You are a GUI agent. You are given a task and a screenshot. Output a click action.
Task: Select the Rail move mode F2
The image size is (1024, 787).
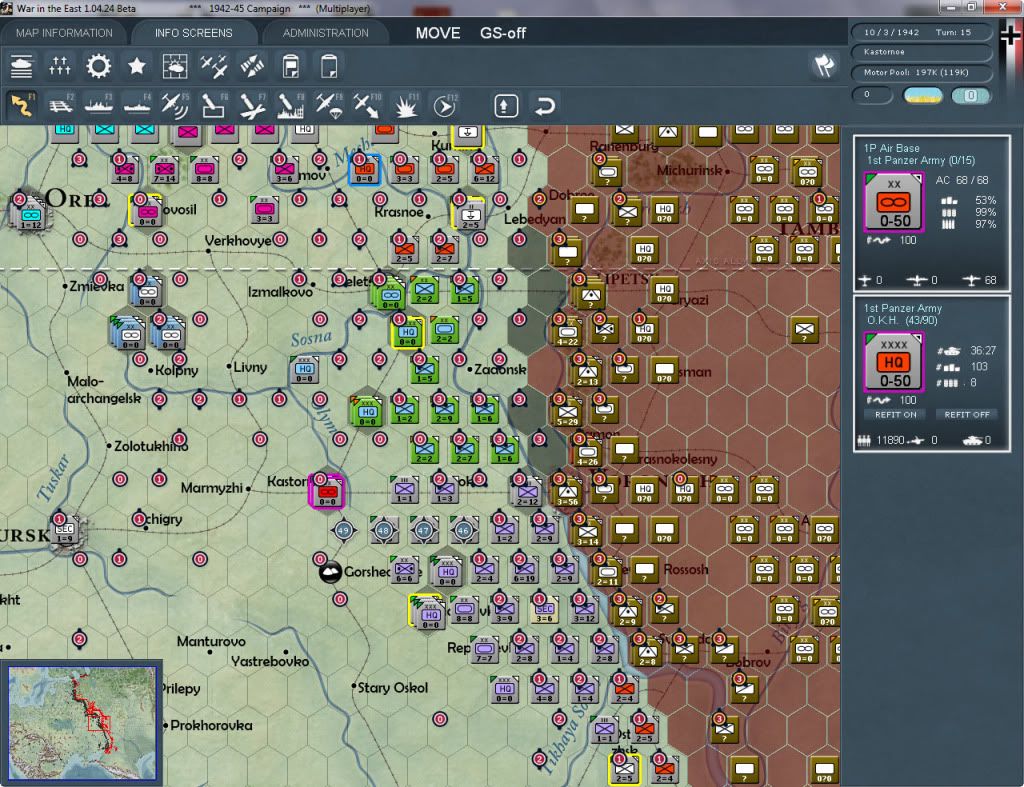[x=61, y=105]
